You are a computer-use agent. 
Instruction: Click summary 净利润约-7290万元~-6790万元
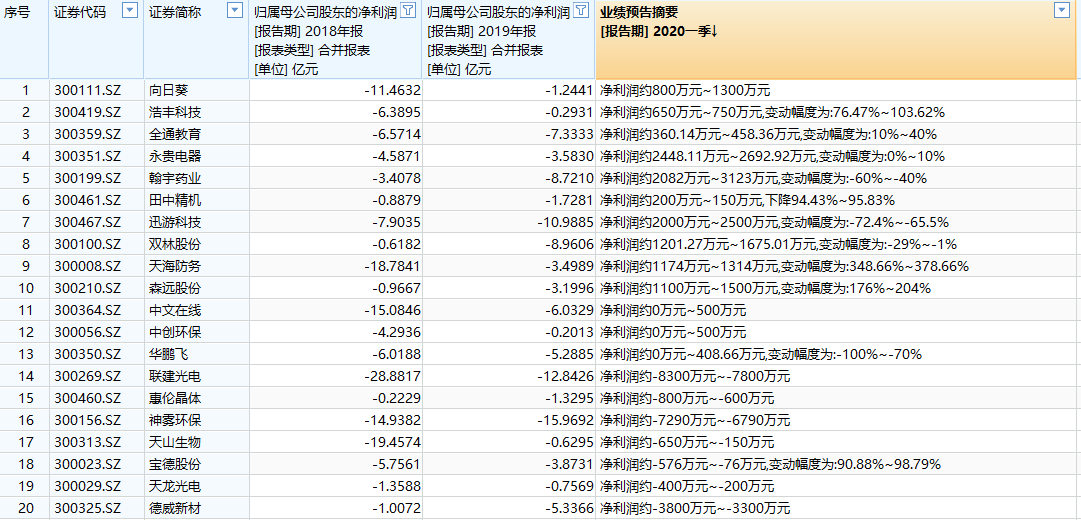695,421
